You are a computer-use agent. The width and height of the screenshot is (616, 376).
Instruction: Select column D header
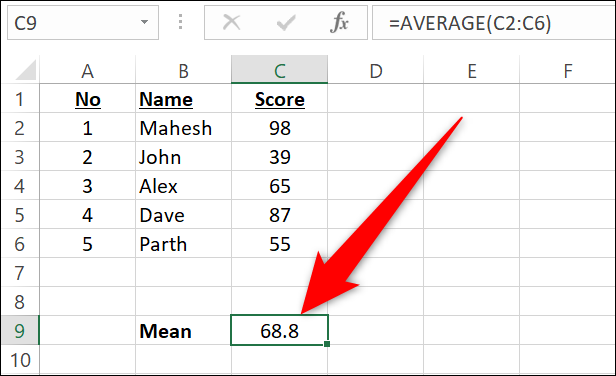(x=376, y=70)
